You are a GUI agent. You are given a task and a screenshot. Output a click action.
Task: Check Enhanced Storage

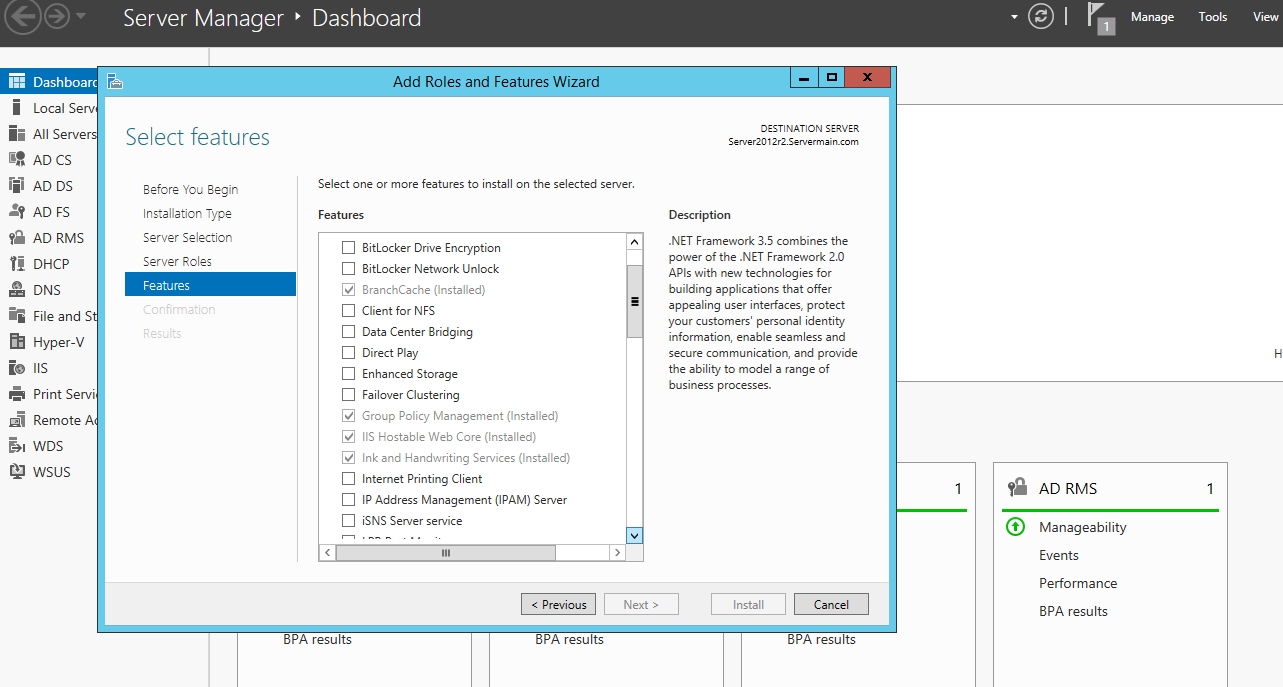point(349,373)
